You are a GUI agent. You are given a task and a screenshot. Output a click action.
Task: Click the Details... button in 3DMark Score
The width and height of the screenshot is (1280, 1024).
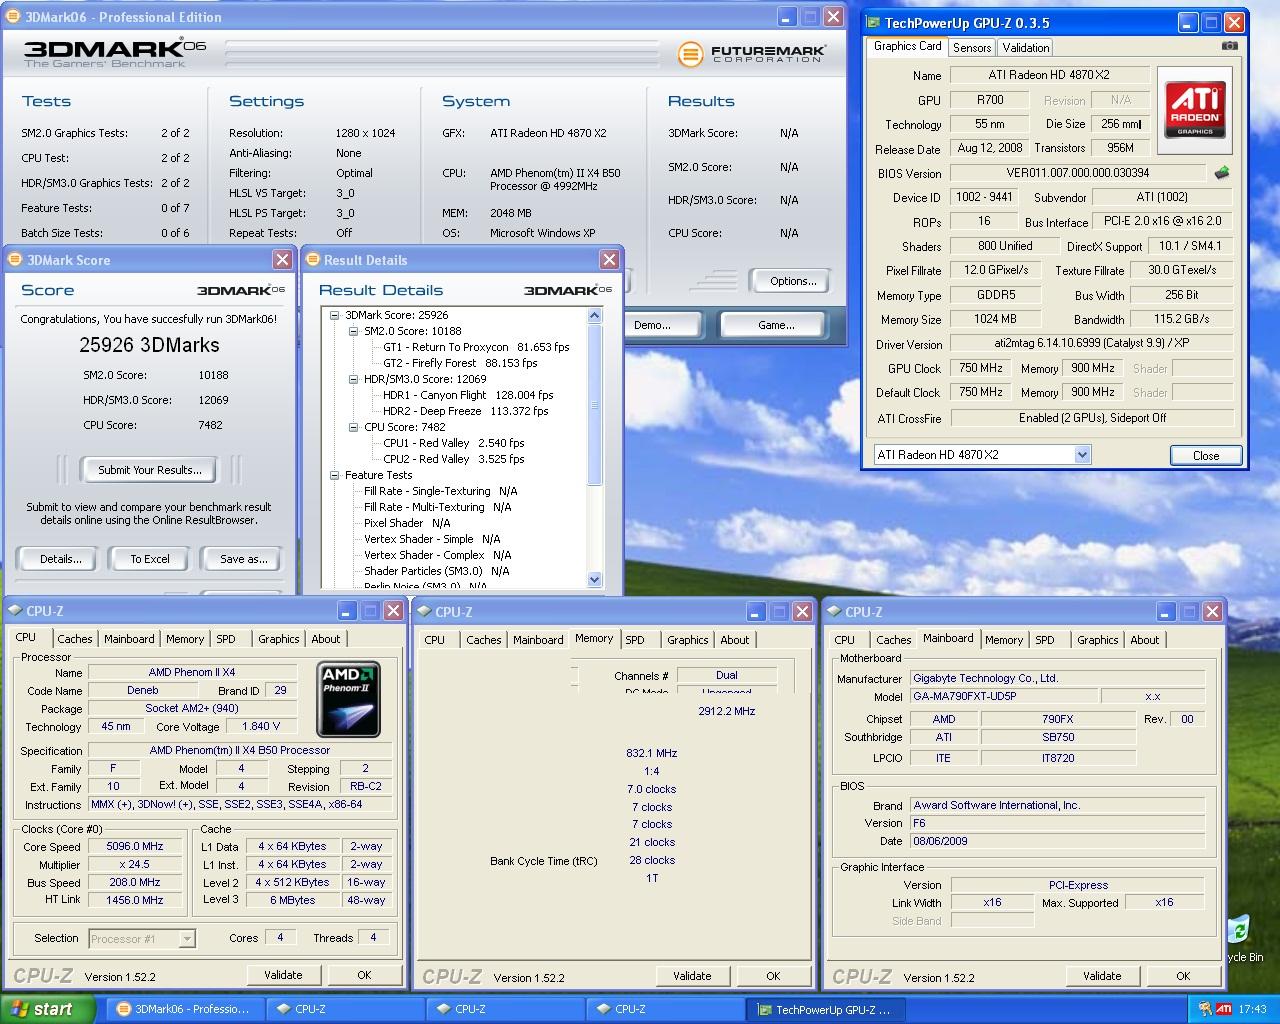(60, 559)
